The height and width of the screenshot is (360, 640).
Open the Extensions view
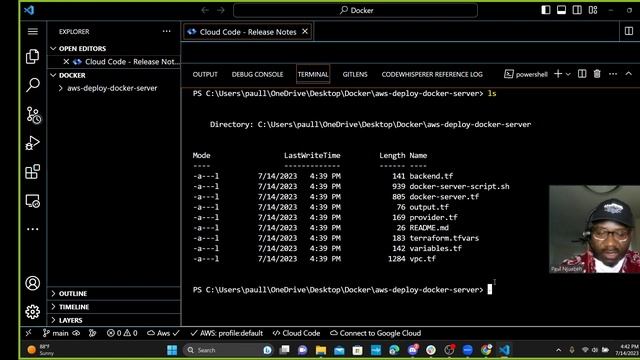pos(33,172)
